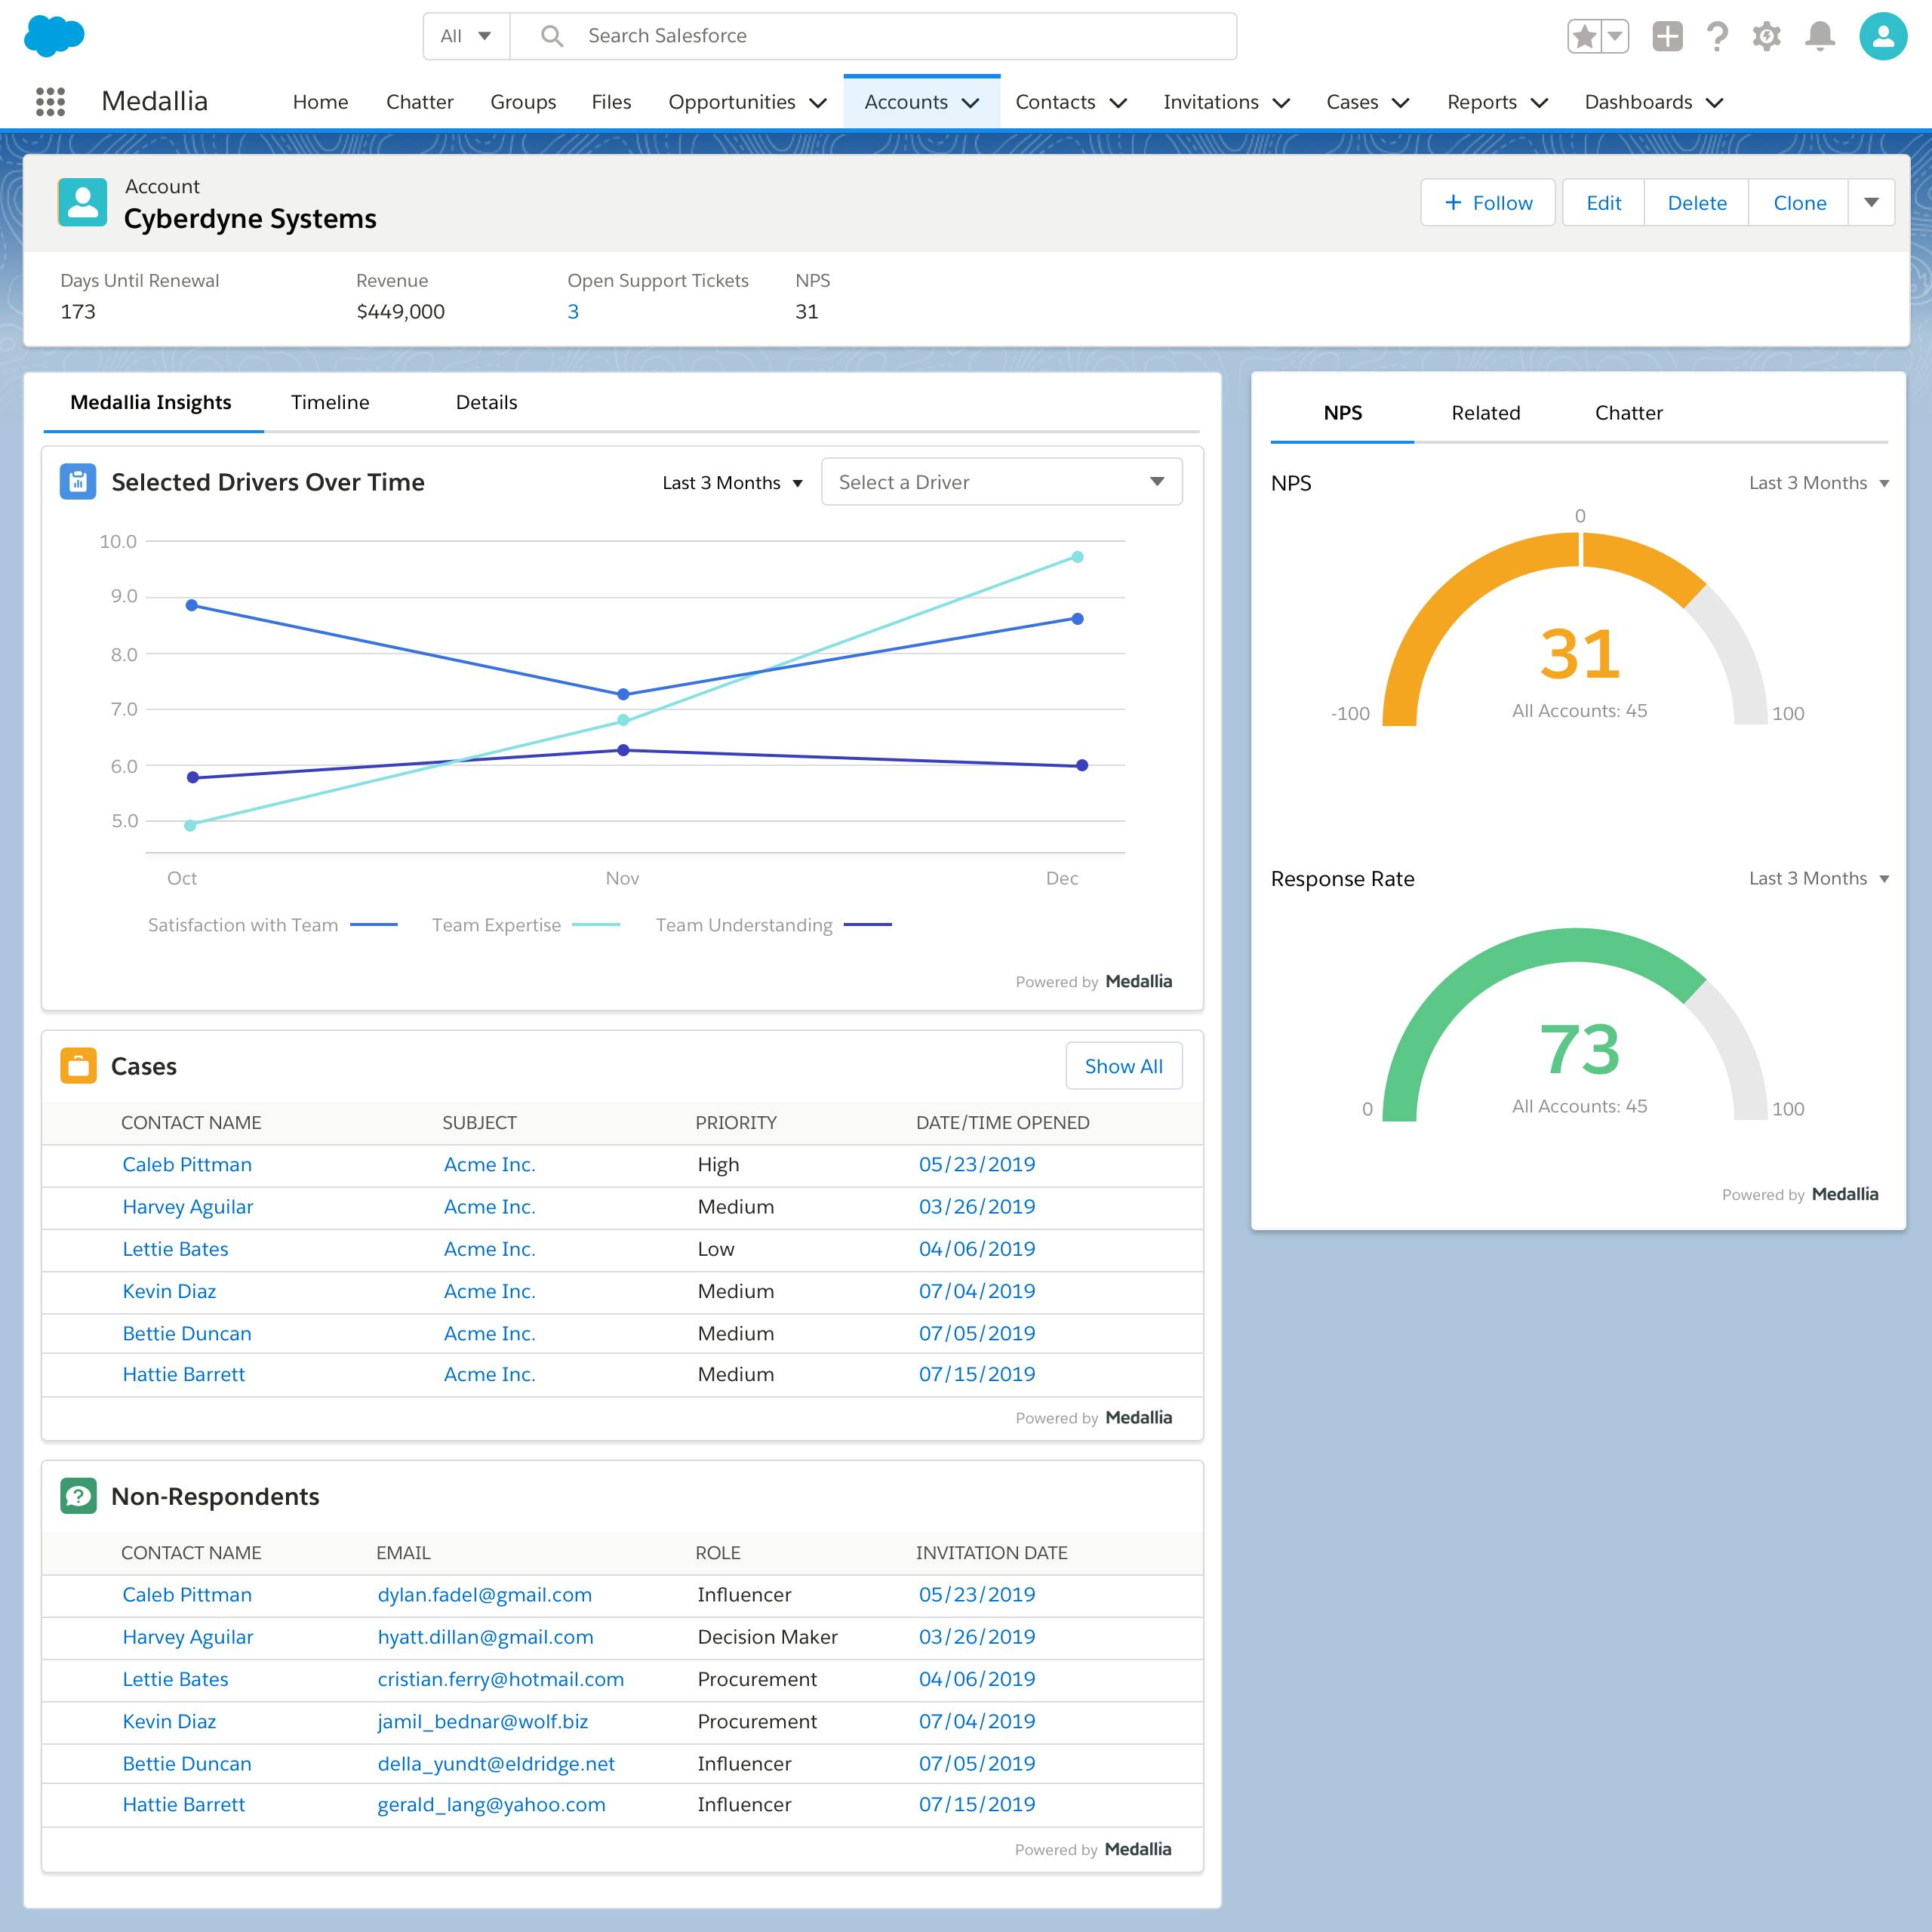This screenshot has height=1932, width=1932.
Task: Switch to the Timeline tab
Action: coord(330,402)
